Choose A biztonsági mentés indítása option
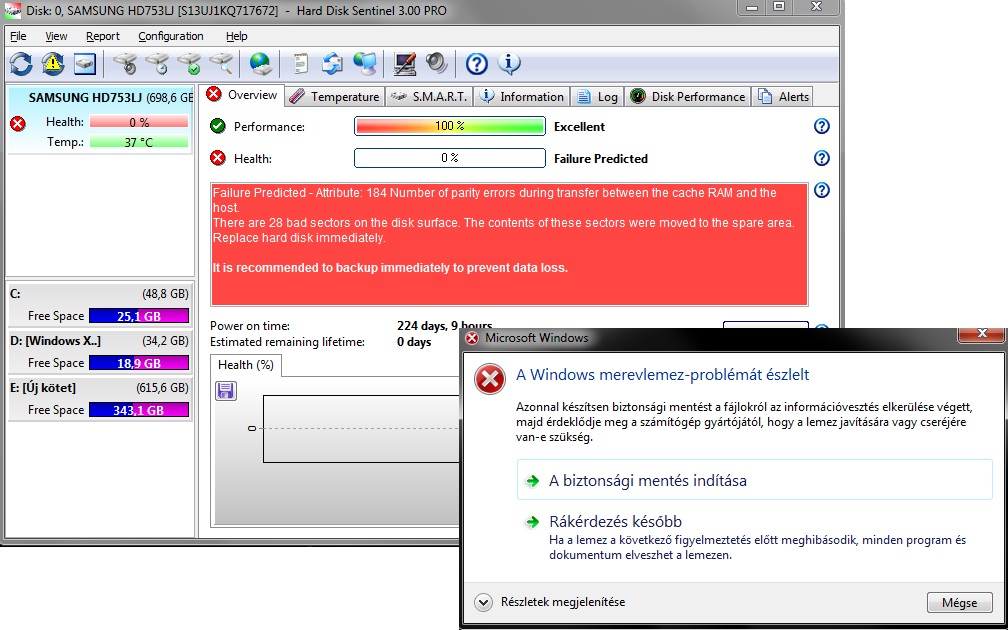The width and height of the screenshot is (1008, 630). [647, 480]
